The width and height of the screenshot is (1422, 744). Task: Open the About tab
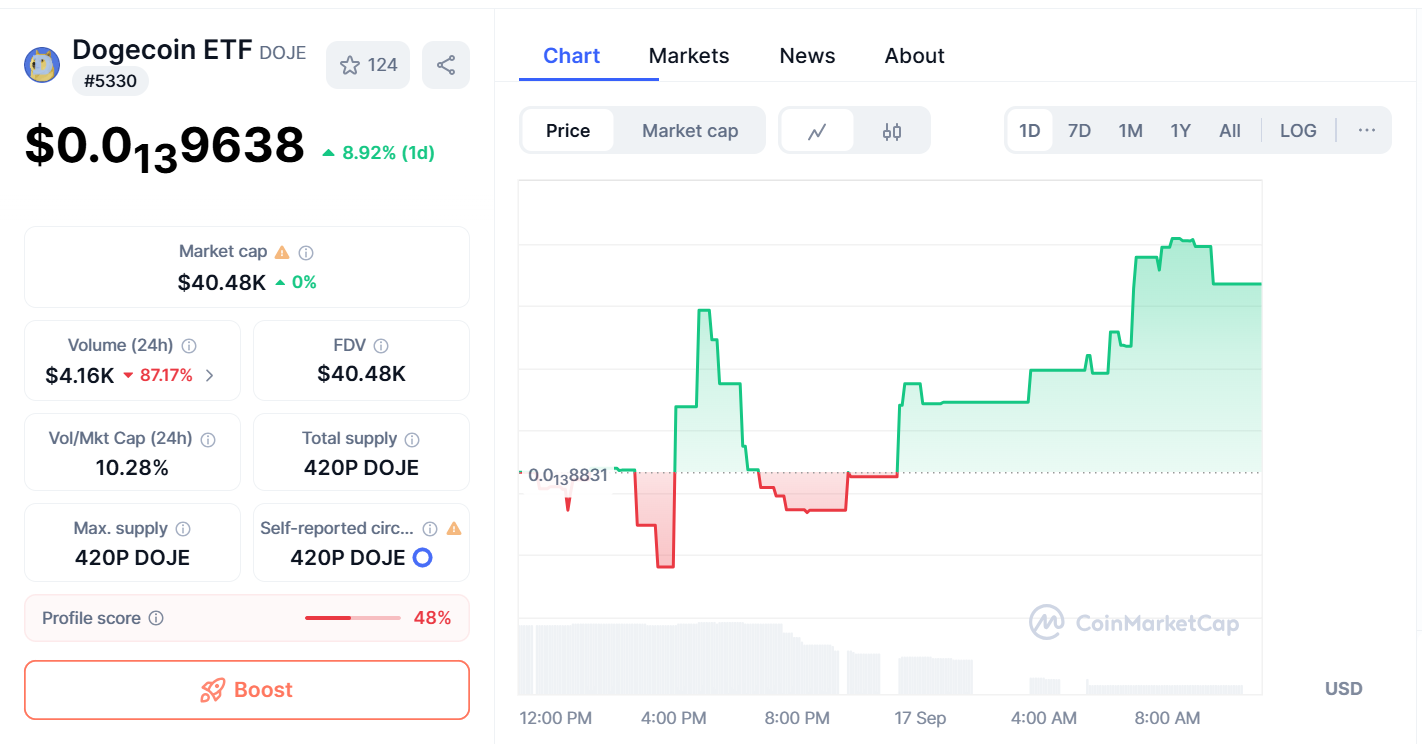pos(915,56)
